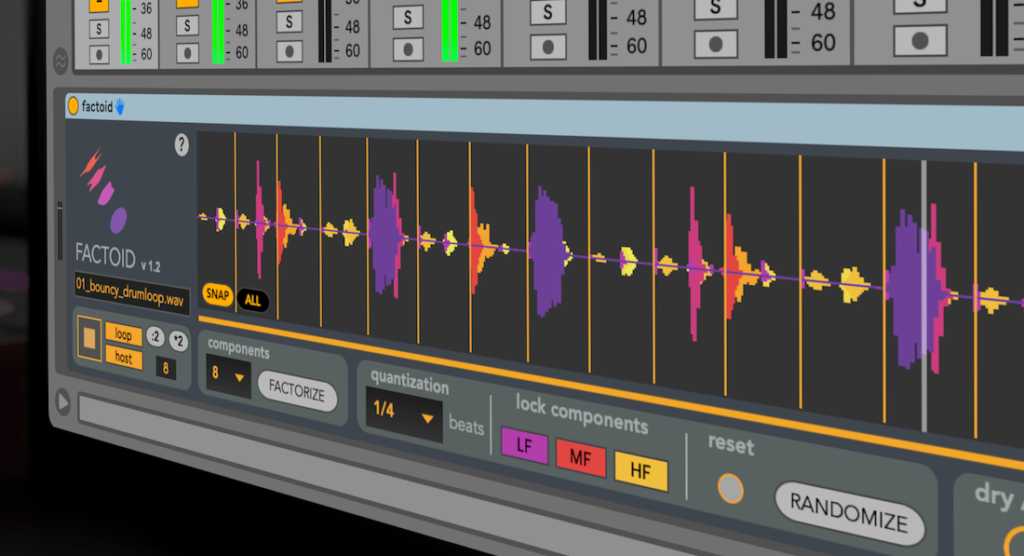Click the play triangle below the device
The image size is (1024, 556).
tap(63, 402)
